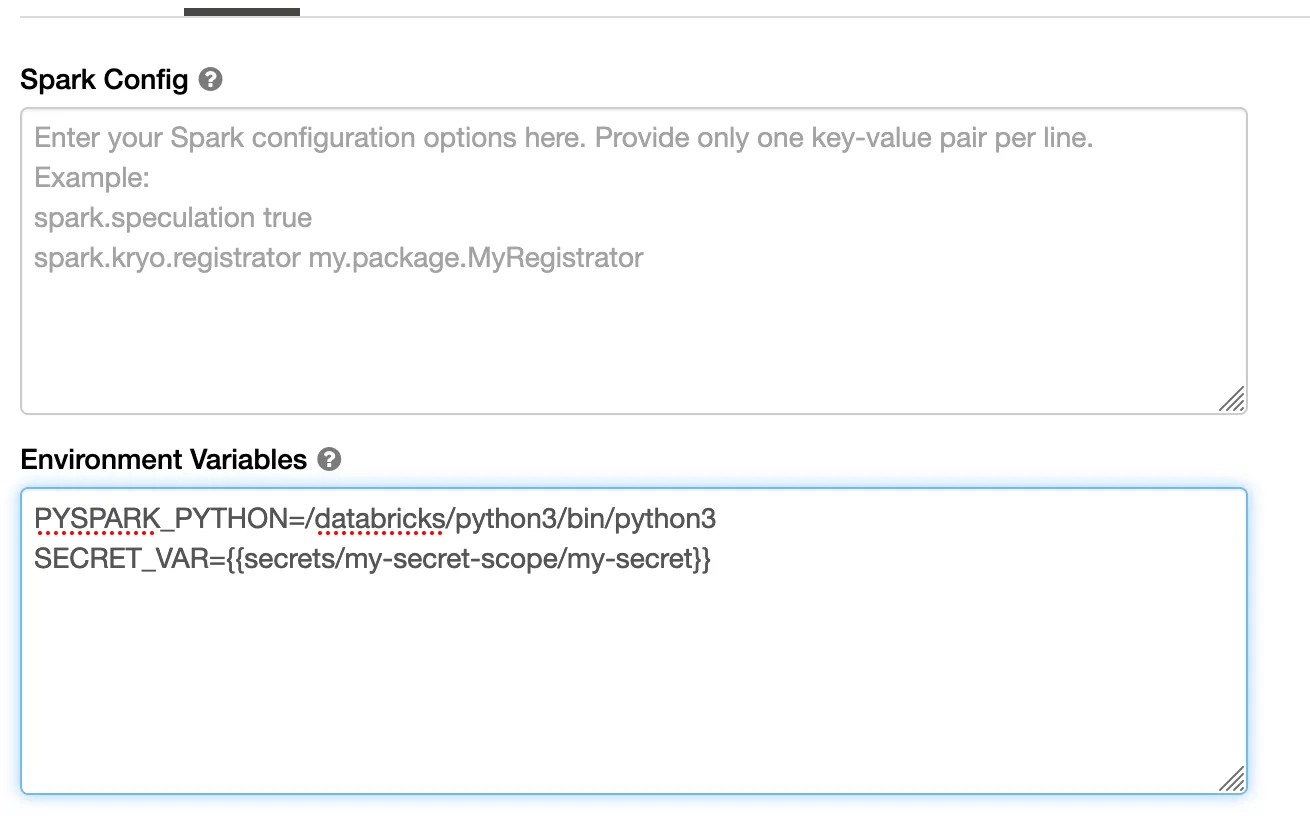Click the Environment Variables box resize handle
The image size is (1310, 830).
[1232, 779]
